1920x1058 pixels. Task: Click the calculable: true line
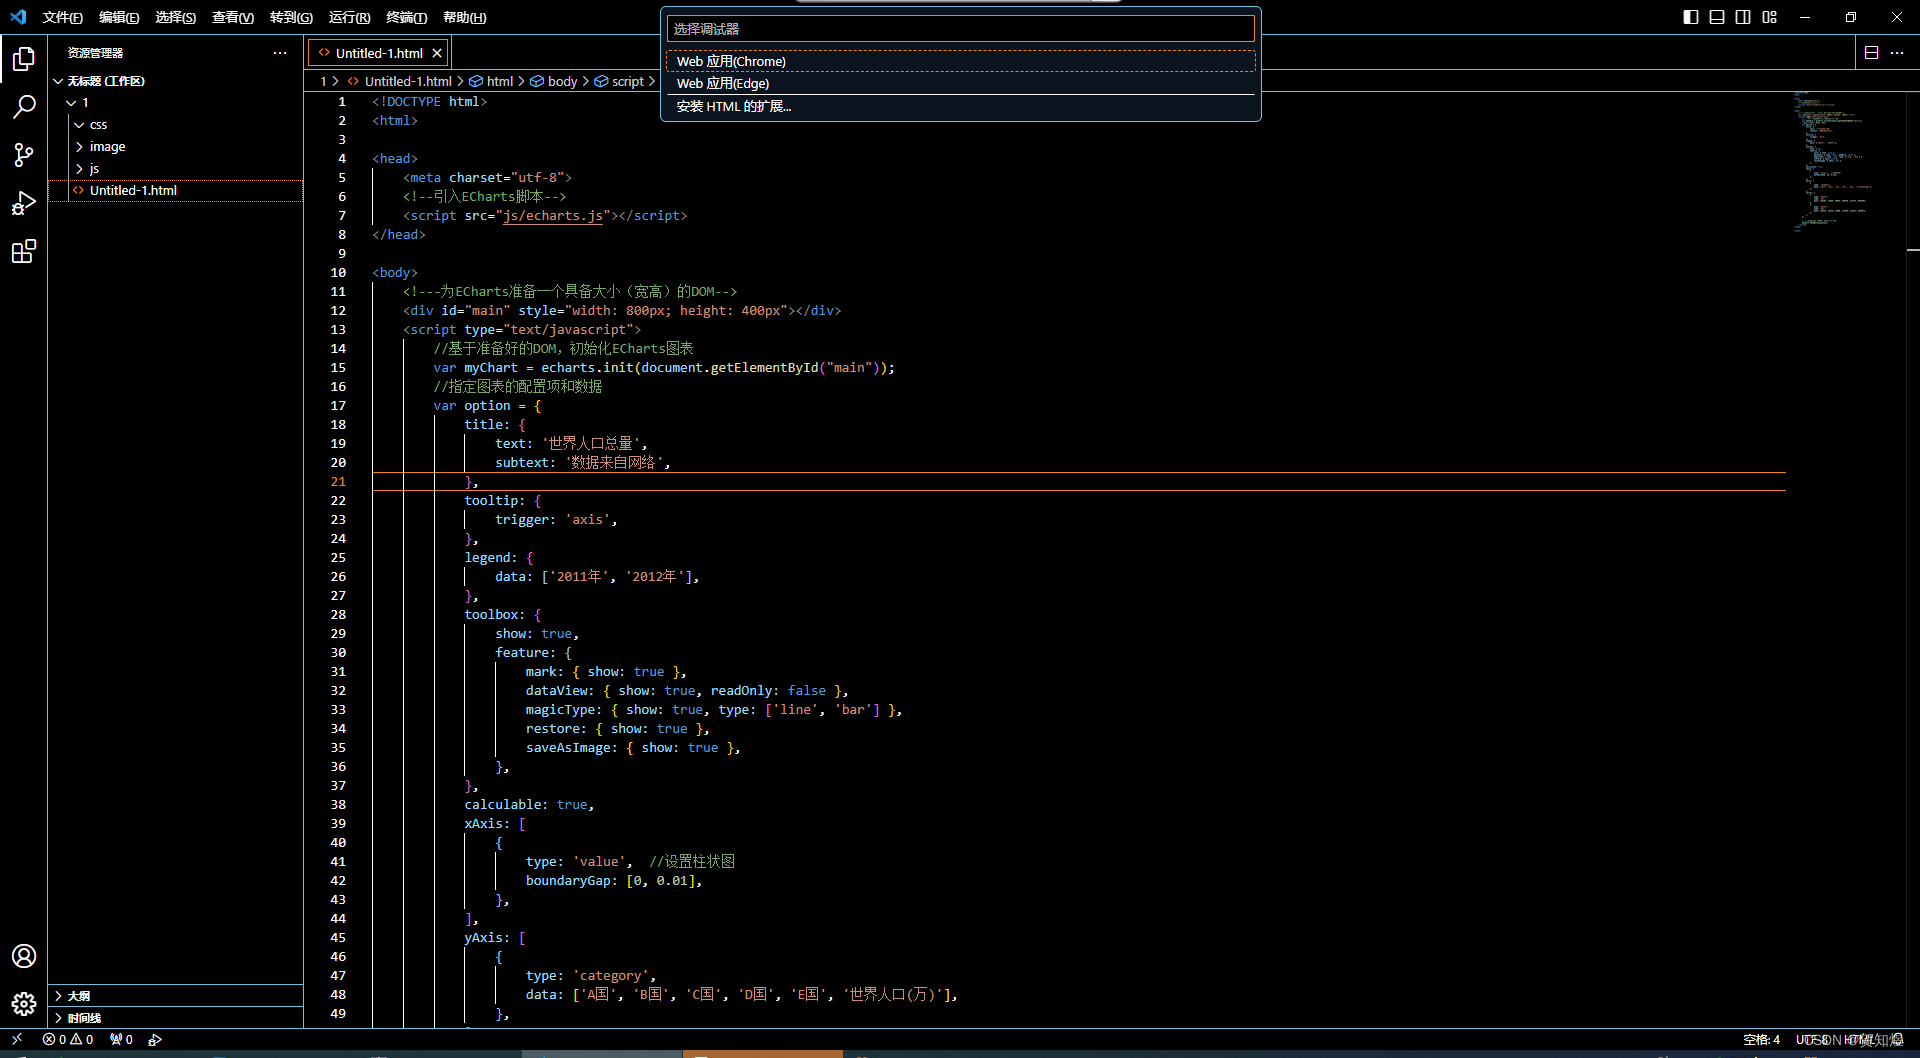529,805
